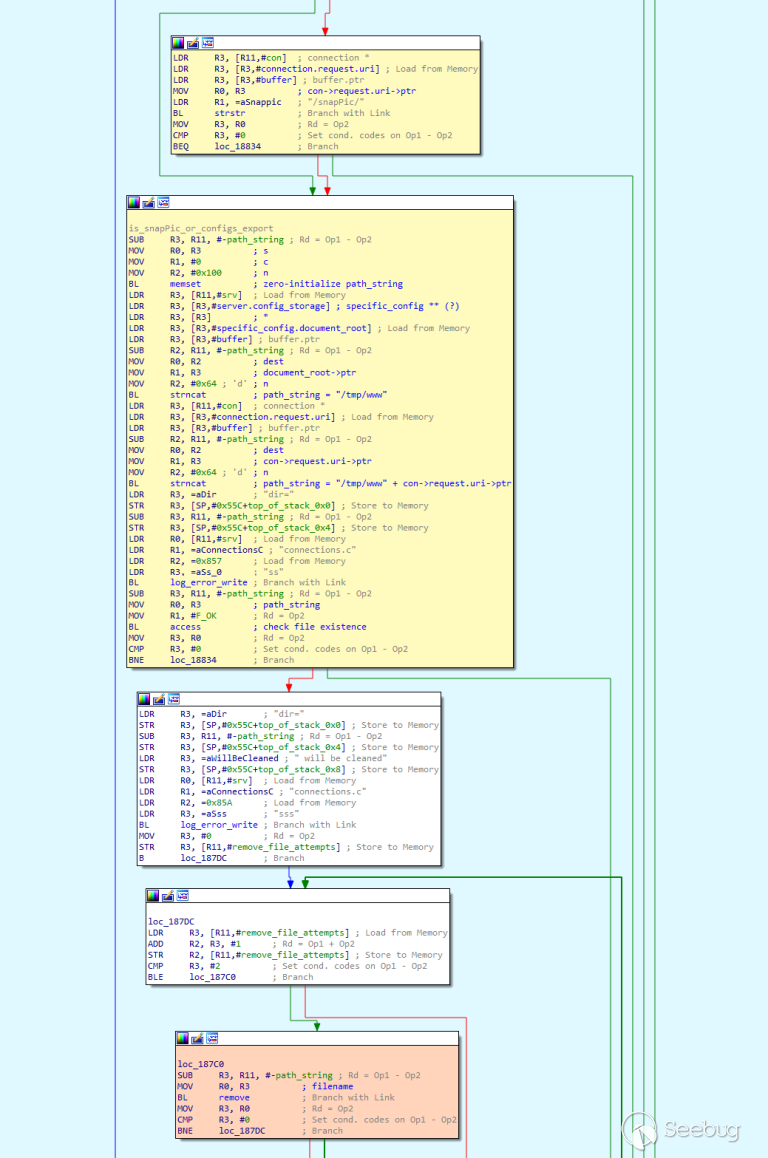Click group-nodes icon on loc_187DC block
The image size is (768, 1158).
point(182,895)
